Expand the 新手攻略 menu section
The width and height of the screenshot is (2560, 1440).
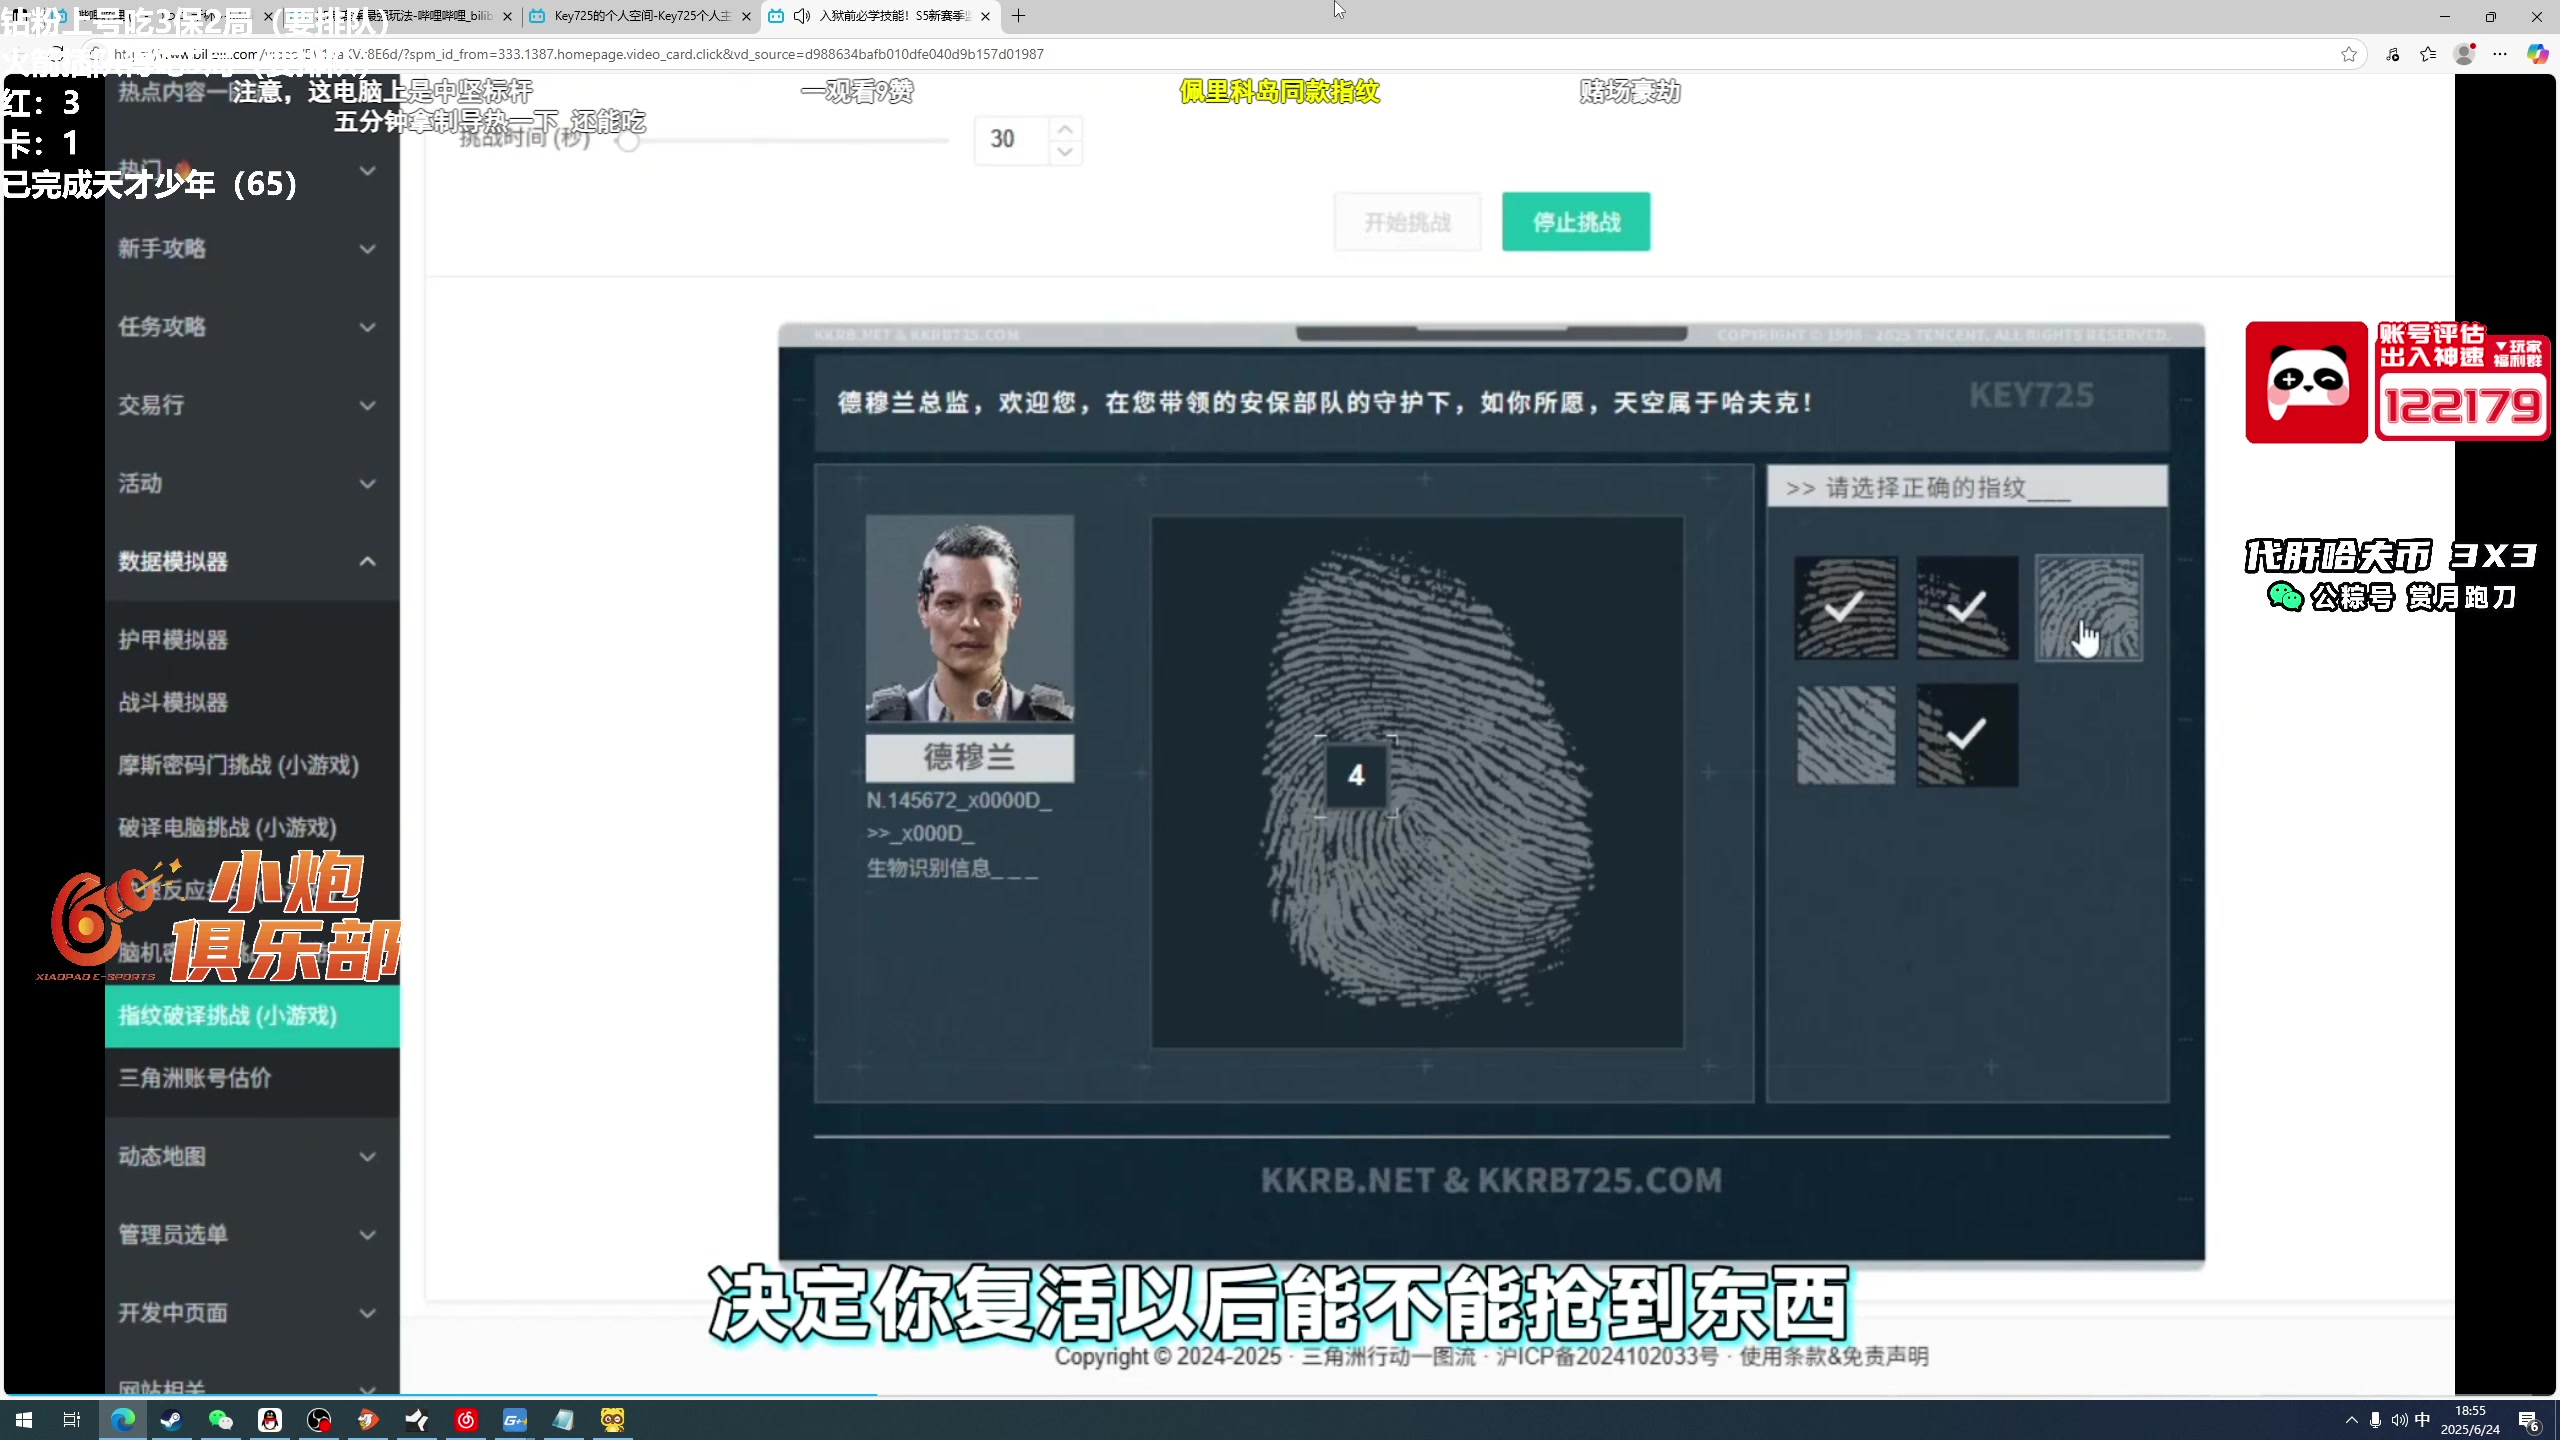247,248
